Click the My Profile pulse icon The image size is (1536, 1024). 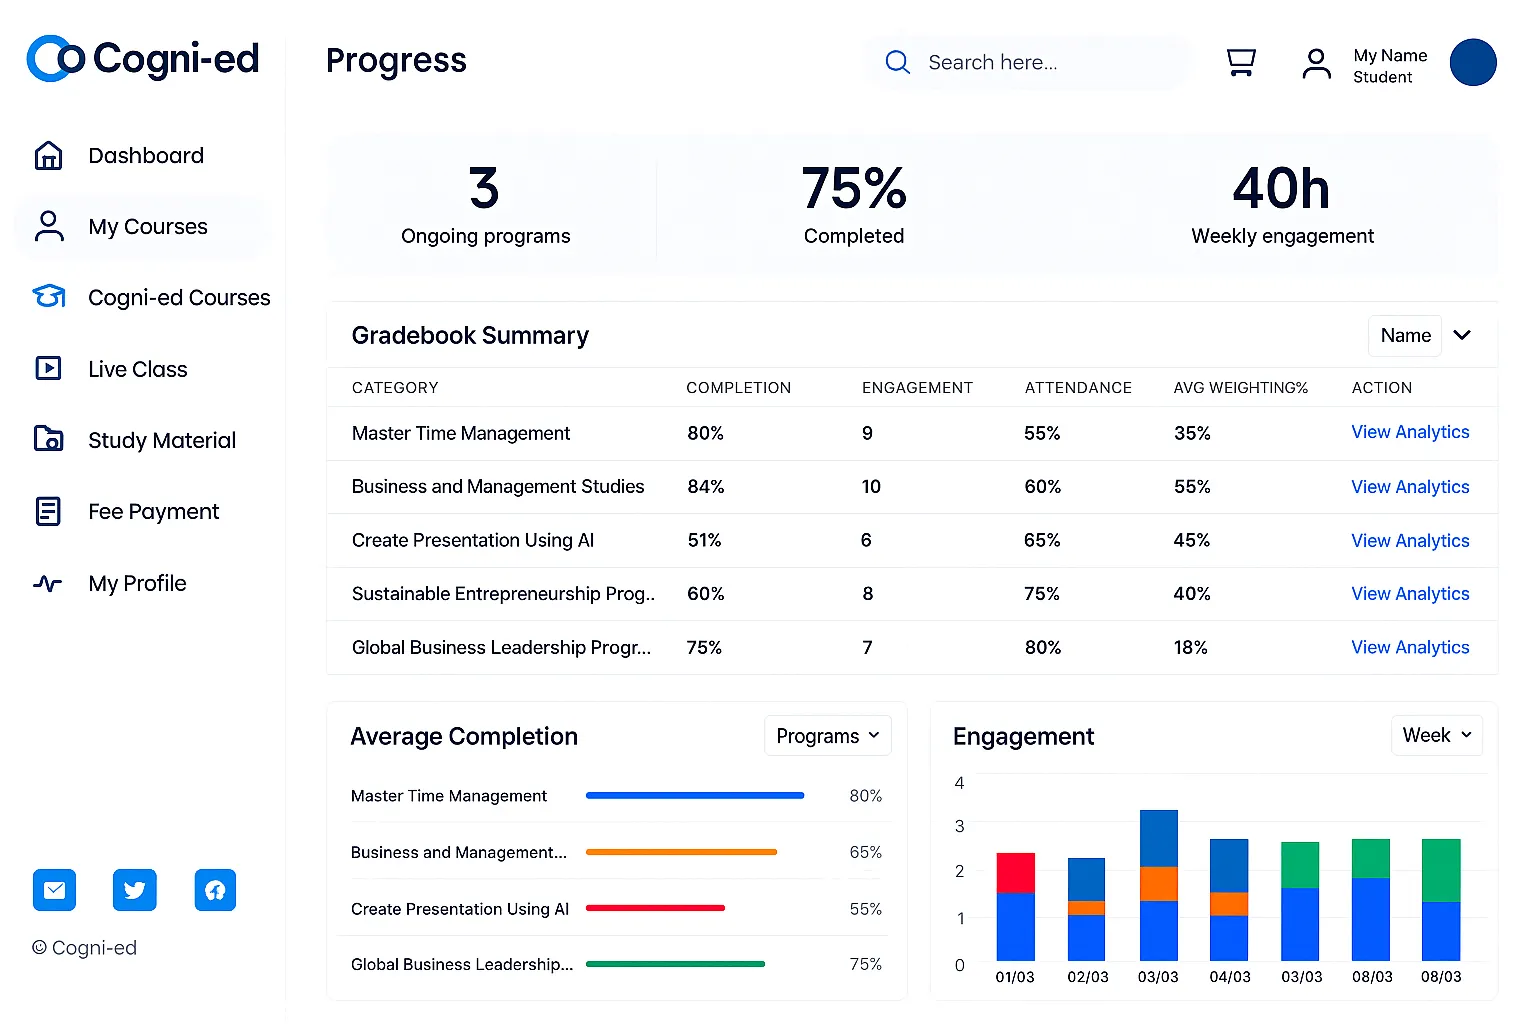48,583
